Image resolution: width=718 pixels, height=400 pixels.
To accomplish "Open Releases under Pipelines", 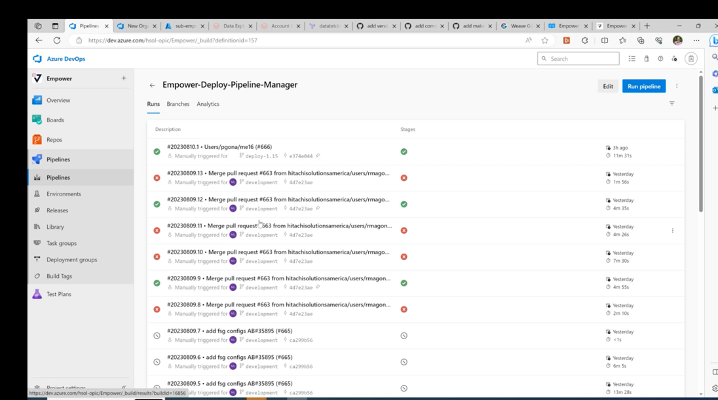I will pos(57,211).
